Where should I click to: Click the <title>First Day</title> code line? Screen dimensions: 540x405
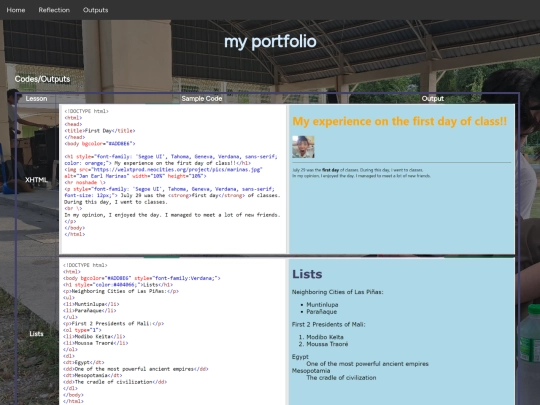coord(100,131)
